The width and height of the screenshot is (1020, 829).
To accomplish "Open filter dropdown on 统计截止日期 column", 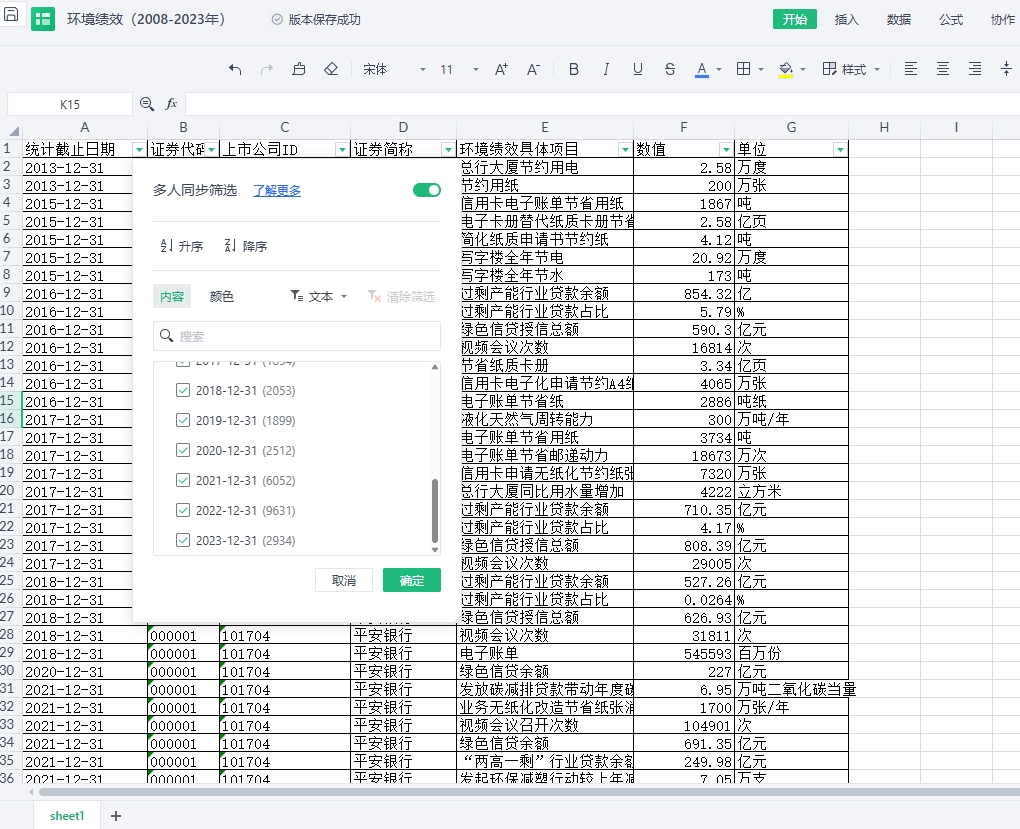I will pyautogui.click(x=139, y=150).
